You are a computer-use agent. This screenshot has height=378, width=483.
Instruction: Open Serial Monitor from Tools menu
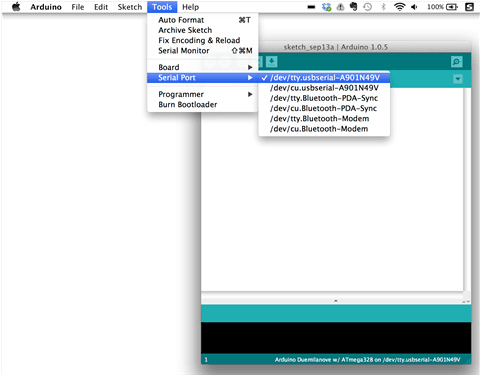[202, 51]
